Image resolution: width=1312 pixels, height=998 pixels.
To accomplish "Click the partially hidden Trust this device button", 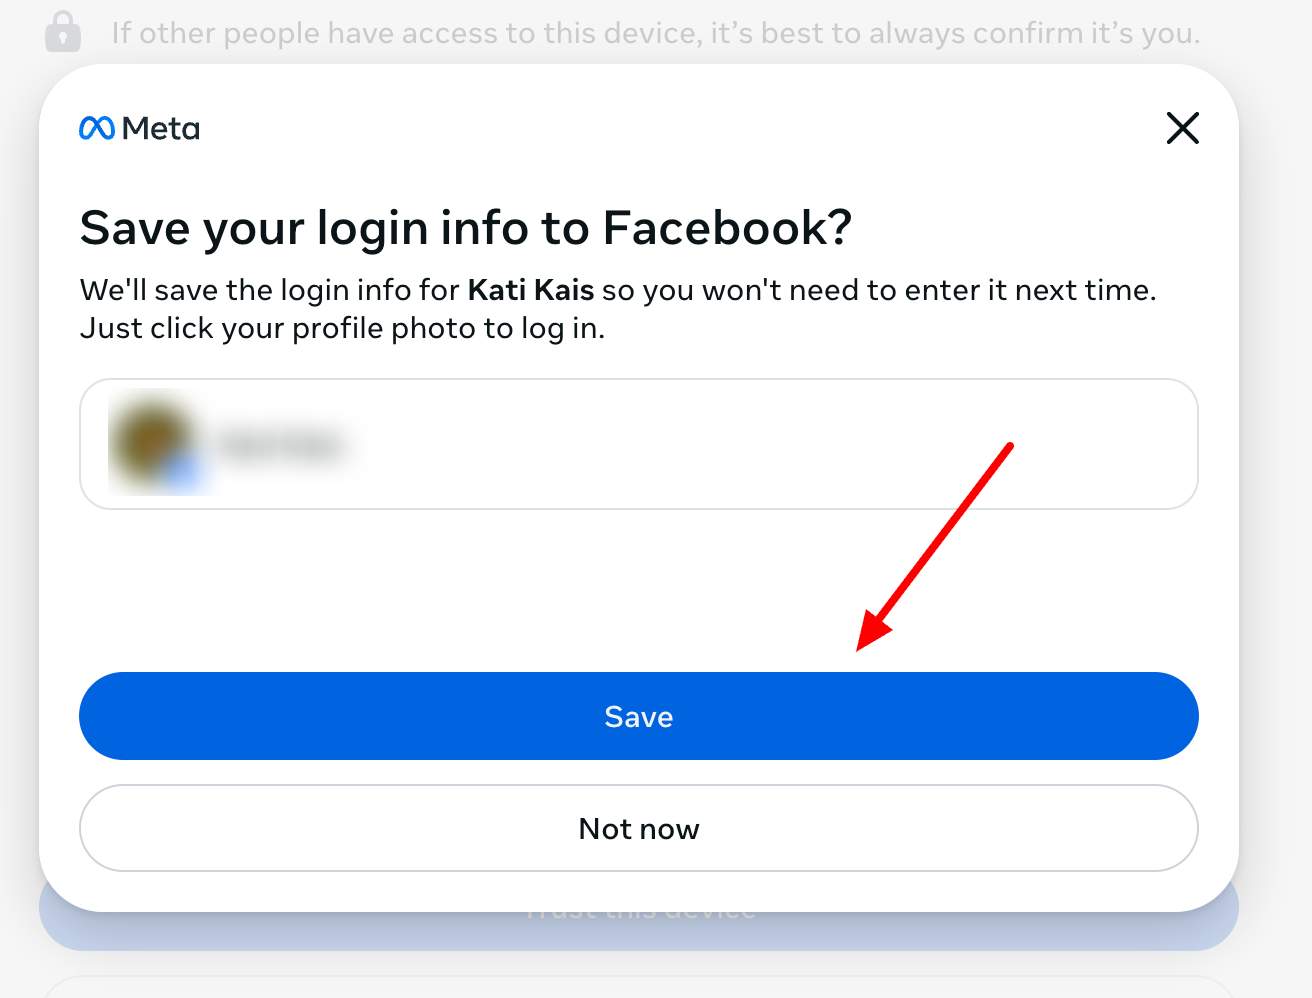I will click(638, 930).
